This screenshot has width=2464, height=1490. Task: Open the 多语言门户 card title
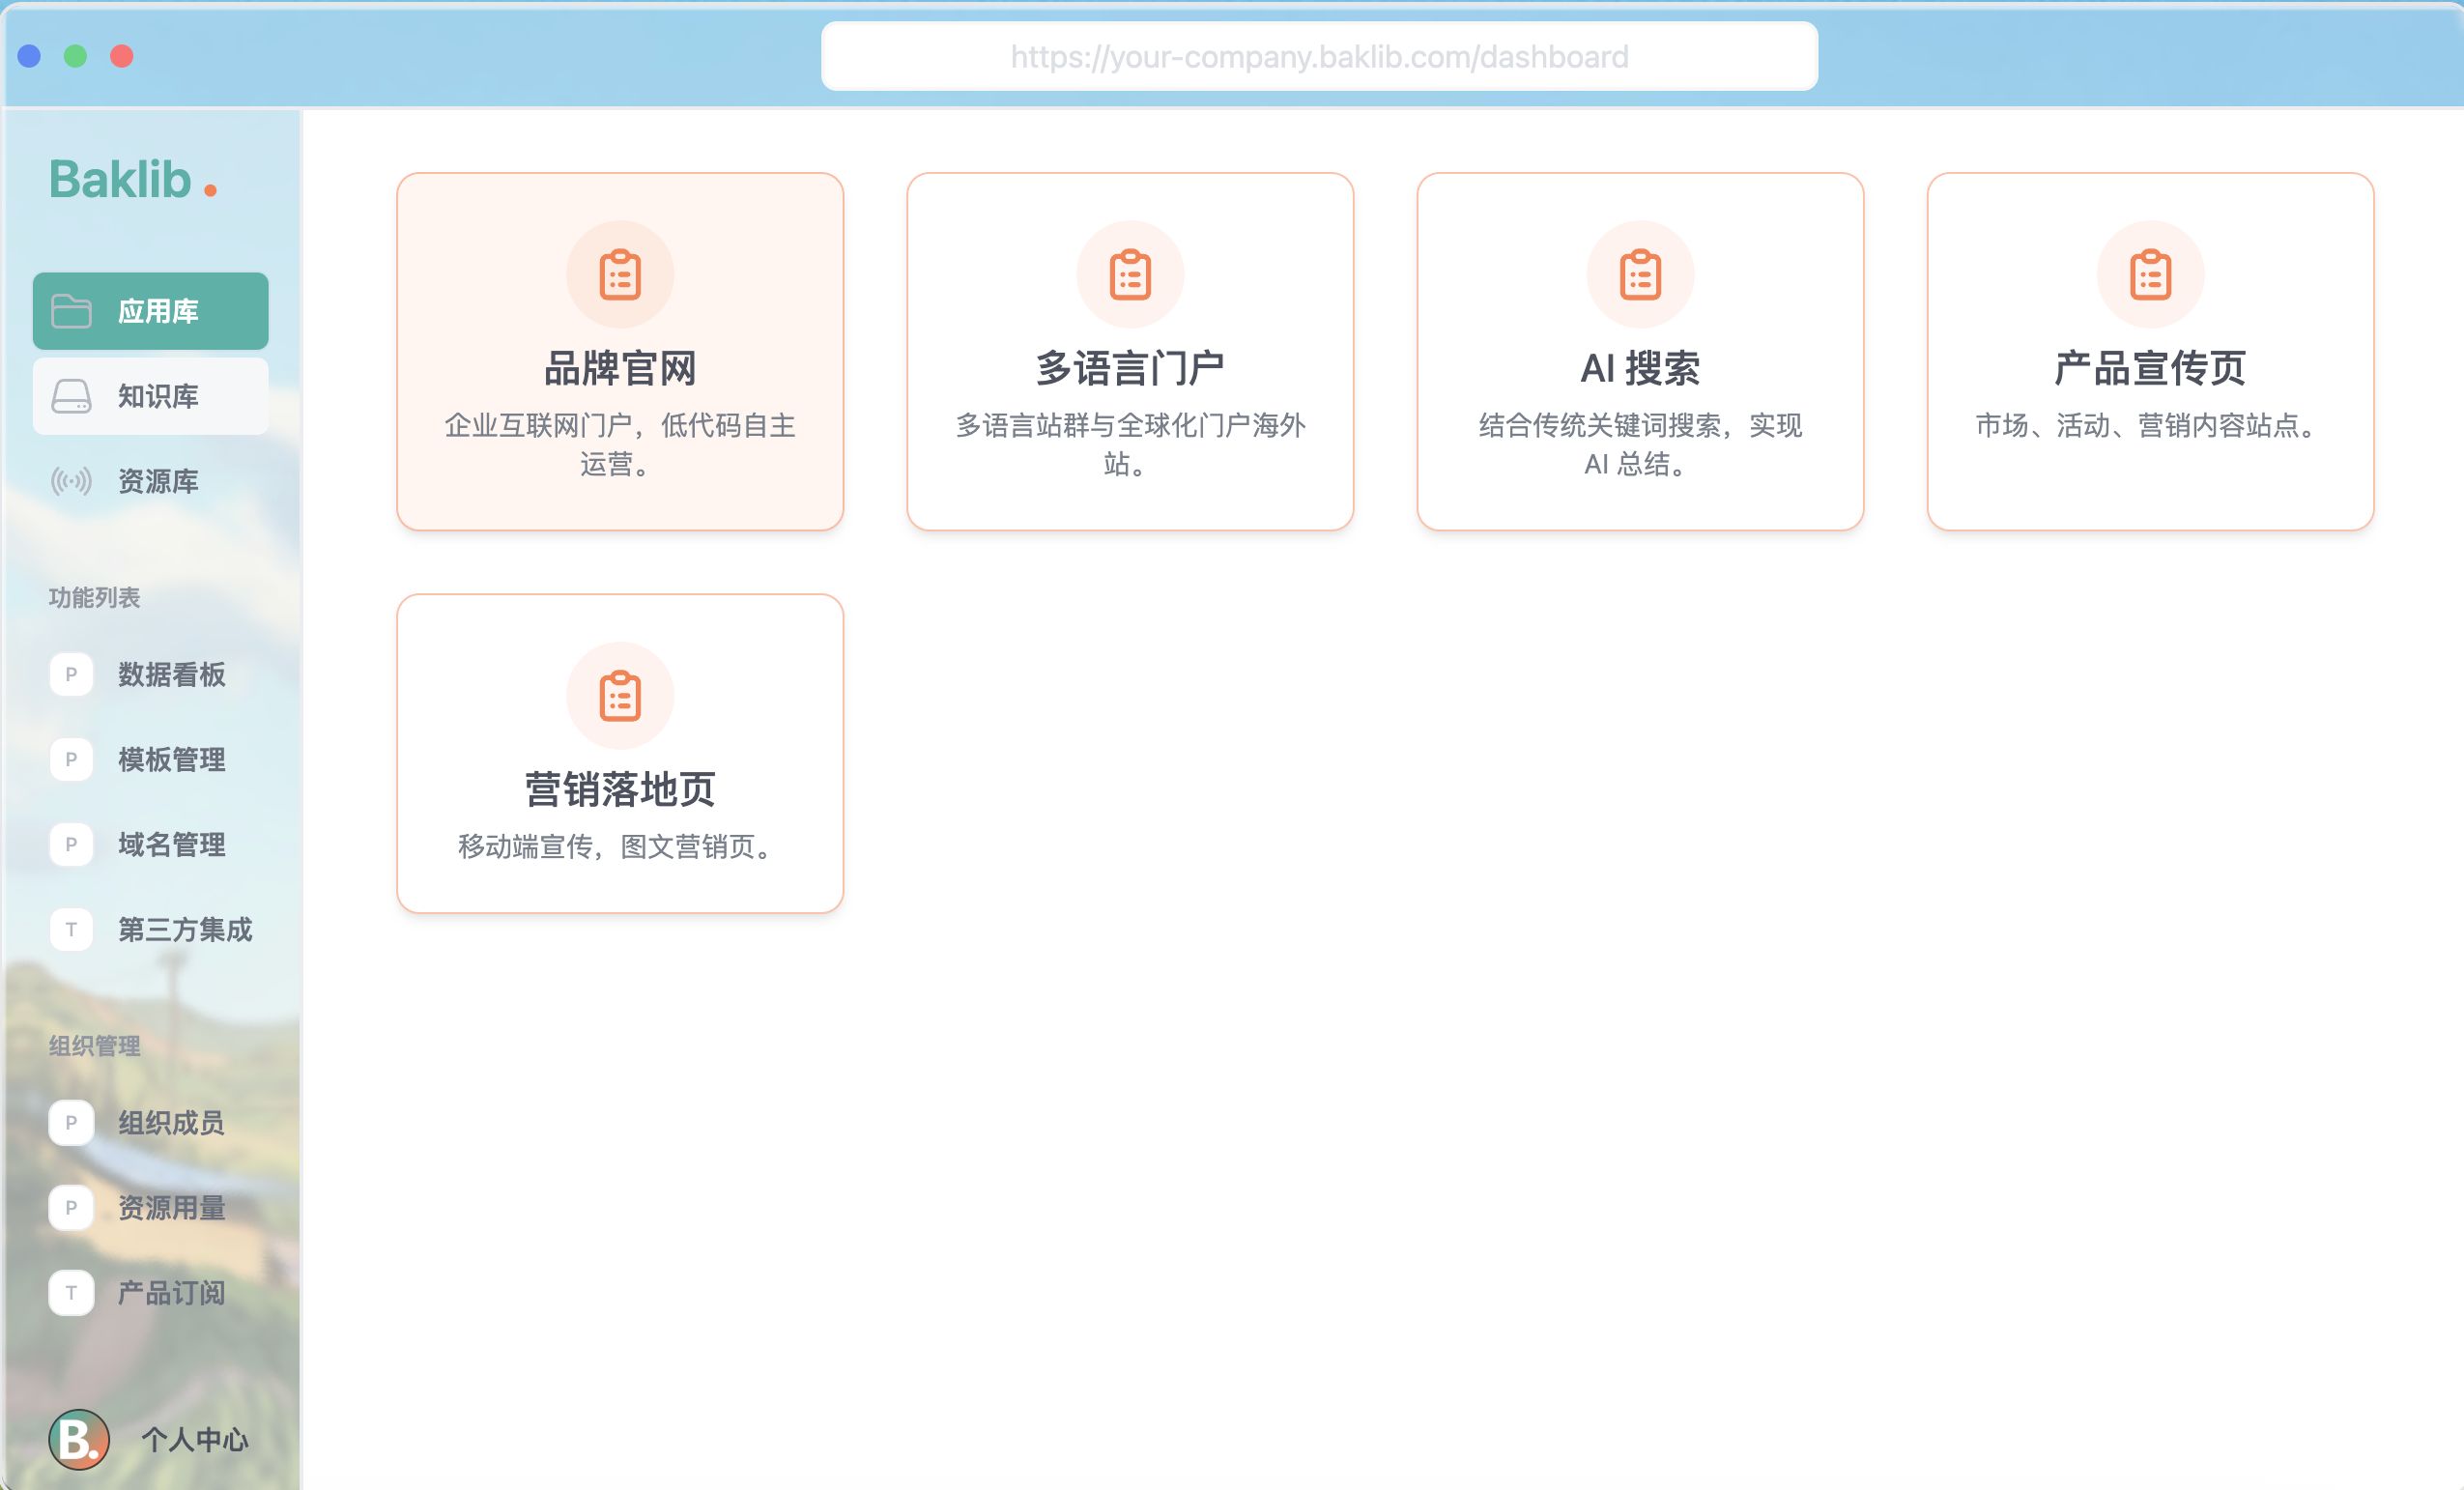click(1130, 368)
